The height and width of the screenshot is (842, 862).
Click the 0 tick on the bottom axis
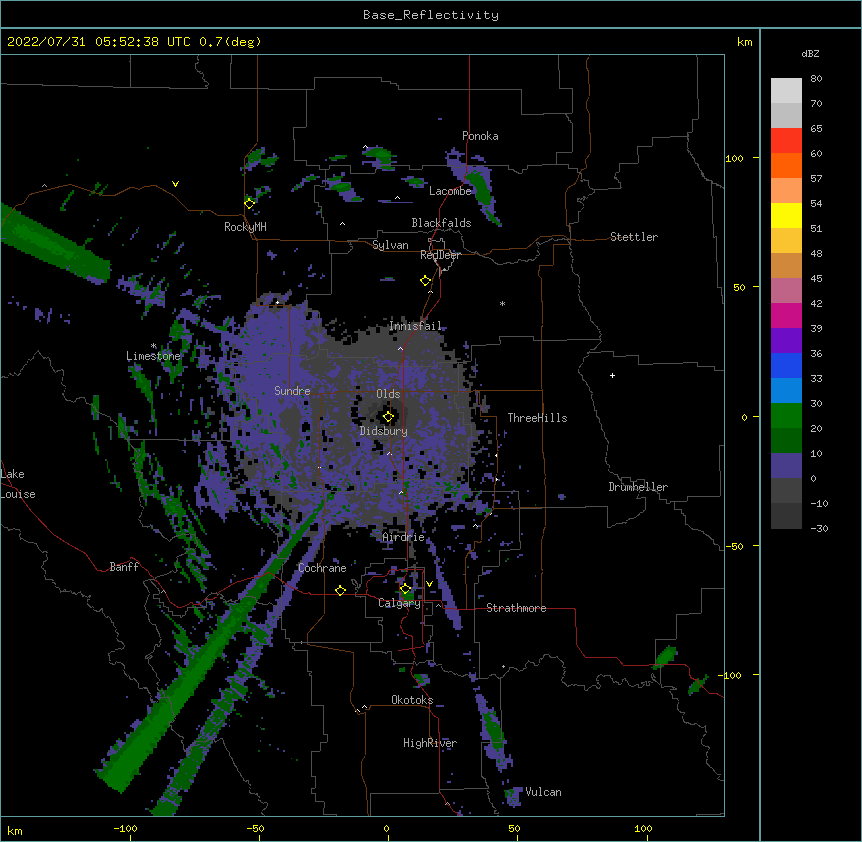(386, 828)
